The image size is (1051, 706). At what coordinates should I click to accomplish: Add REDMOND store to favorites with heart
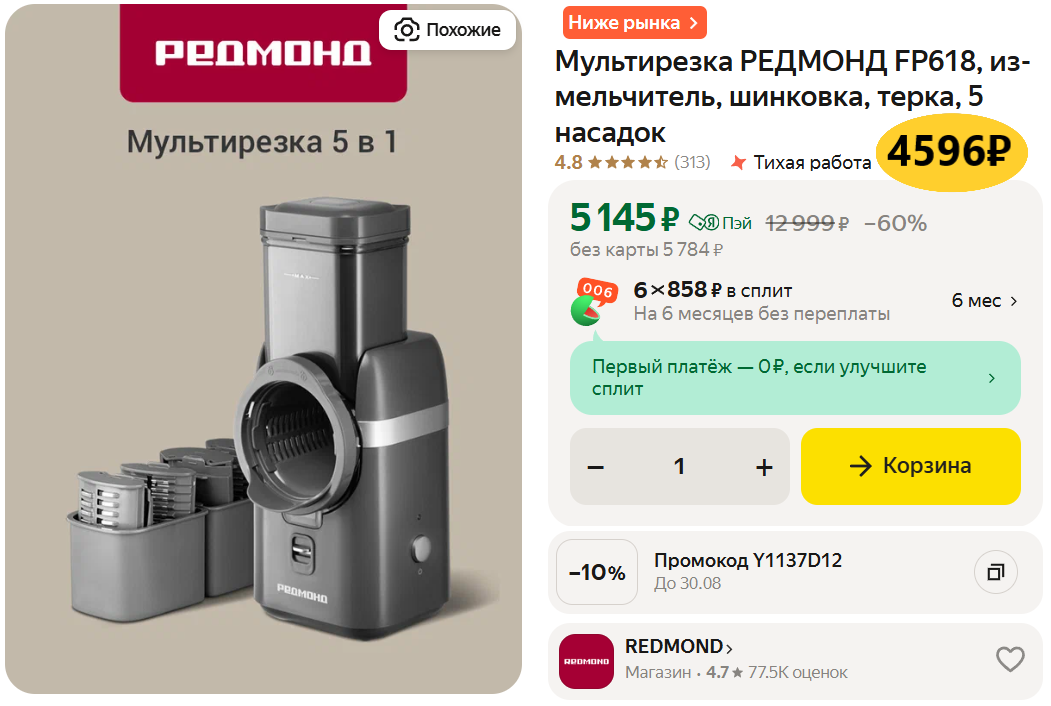(1009, 659)
